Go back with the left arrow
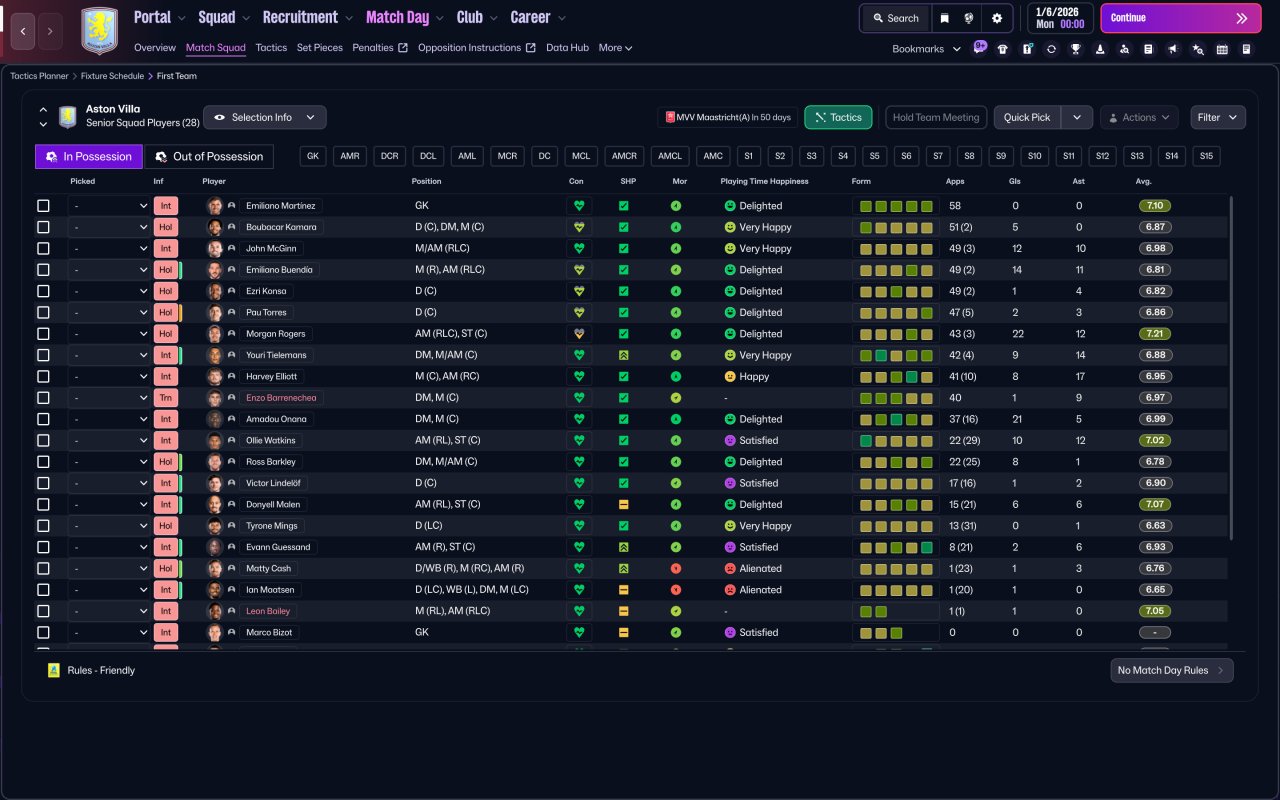Viewport: 1280px width, 800px height. coord(24,31)
